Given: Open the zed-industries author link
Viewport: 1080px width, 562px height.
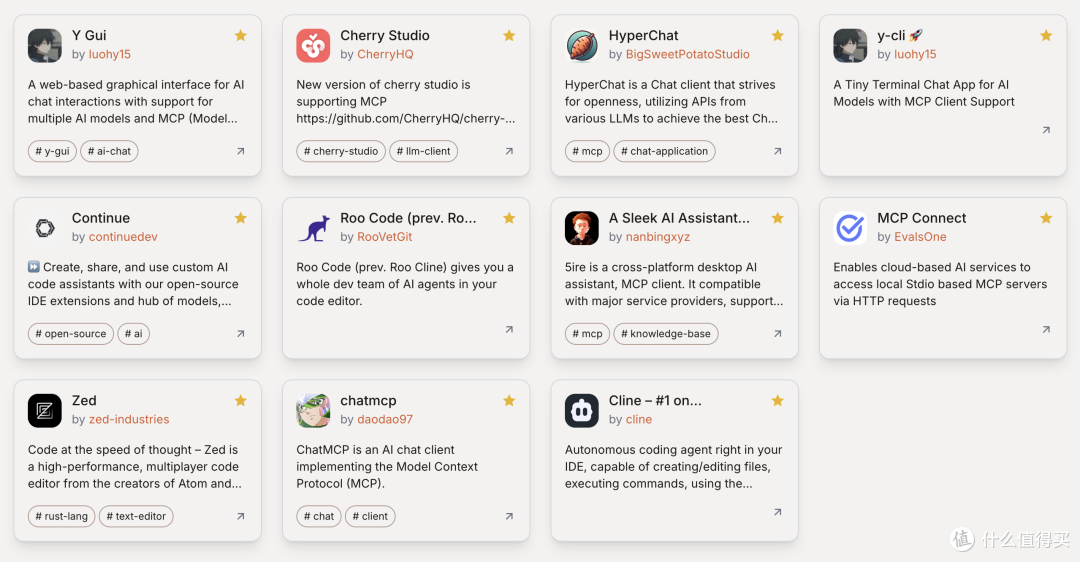Looking at the screenshot, I should click(x=129, y=419).
